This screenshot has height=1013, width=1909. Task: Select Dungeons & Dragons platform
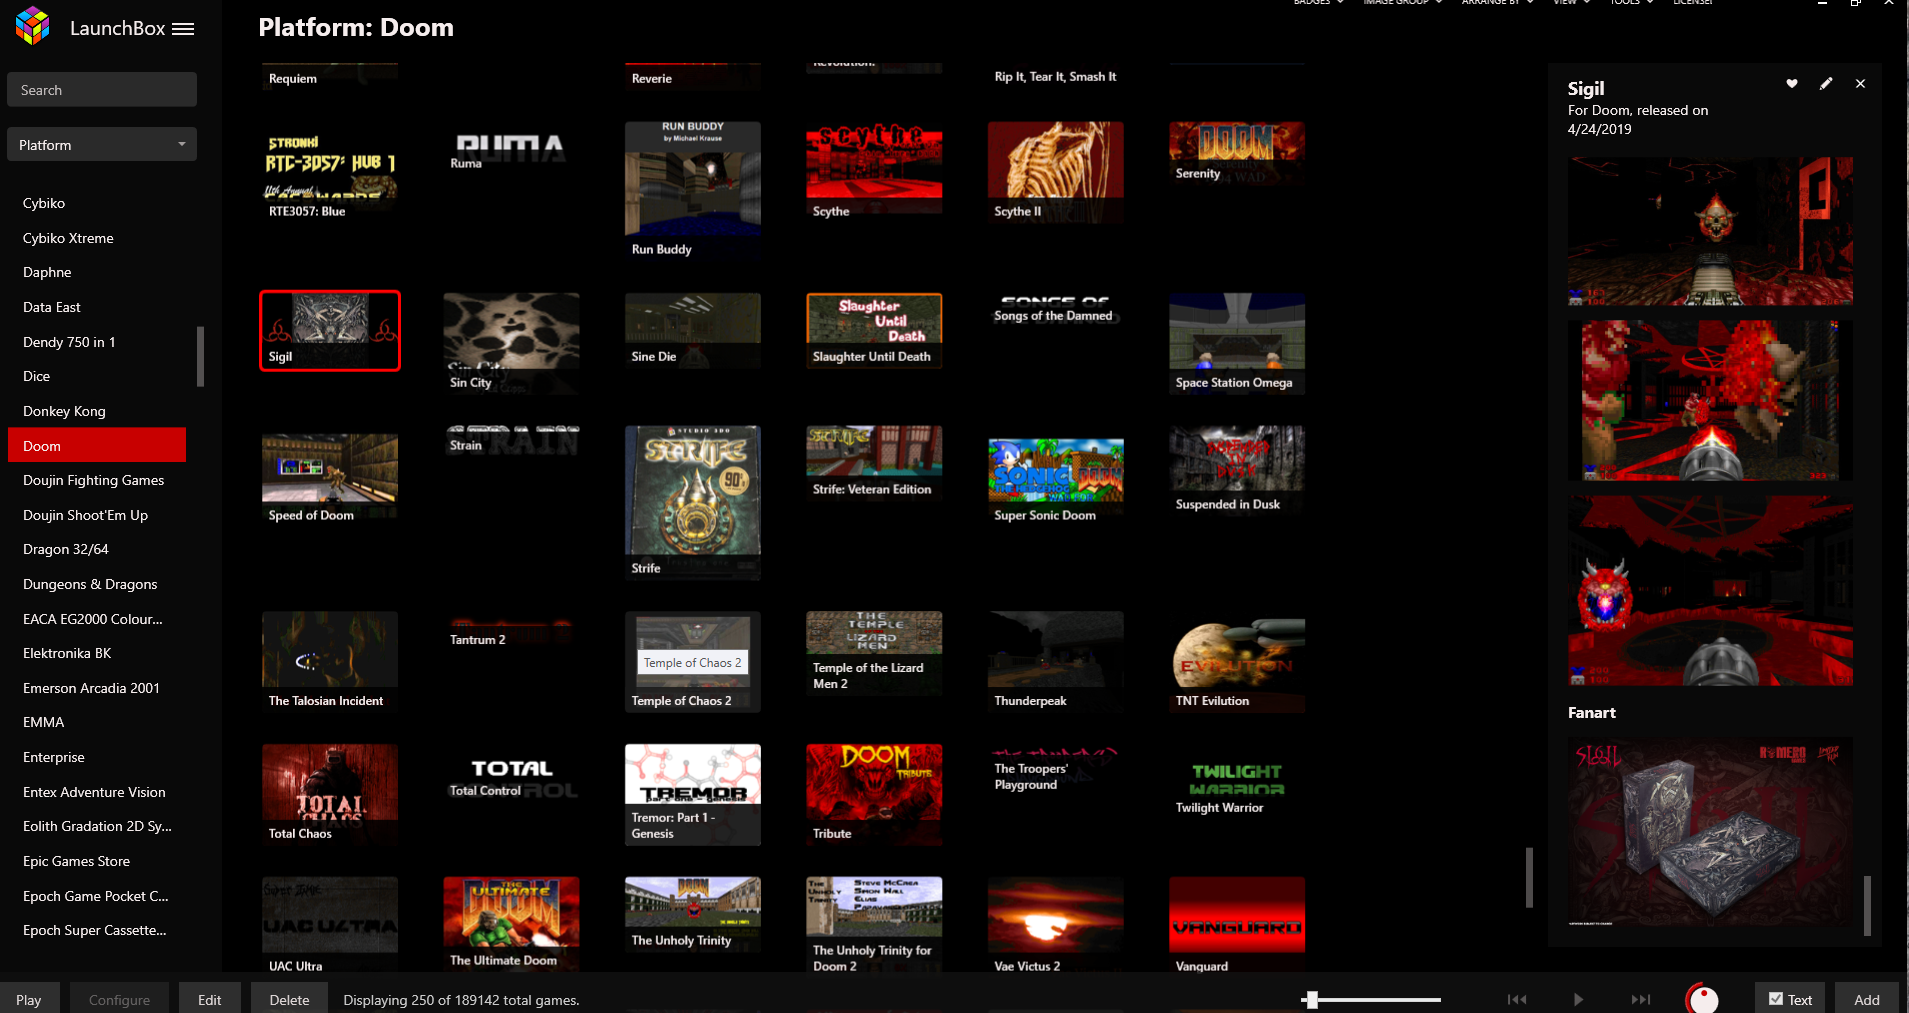pos(97,584)
